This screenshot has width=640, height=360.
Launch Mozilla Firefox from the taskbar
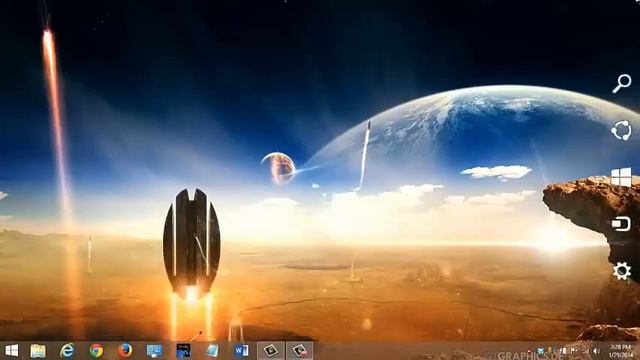[125, 351]
